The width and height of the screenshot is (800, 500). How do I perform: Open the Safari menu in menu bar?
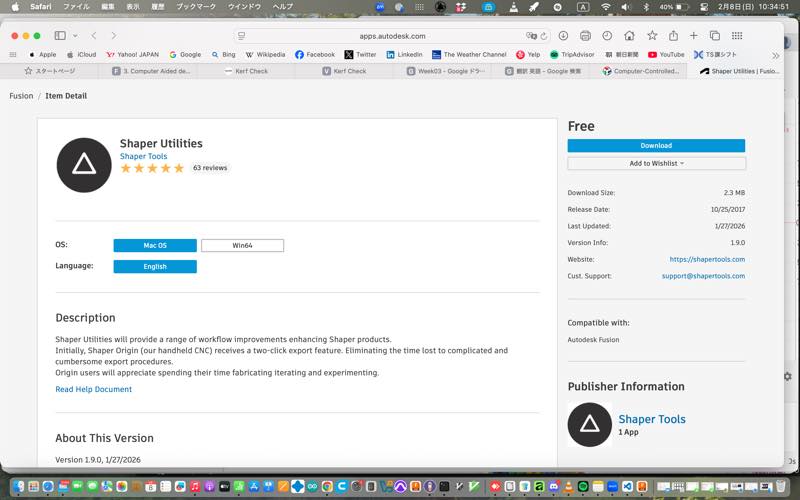coord(41,7)
